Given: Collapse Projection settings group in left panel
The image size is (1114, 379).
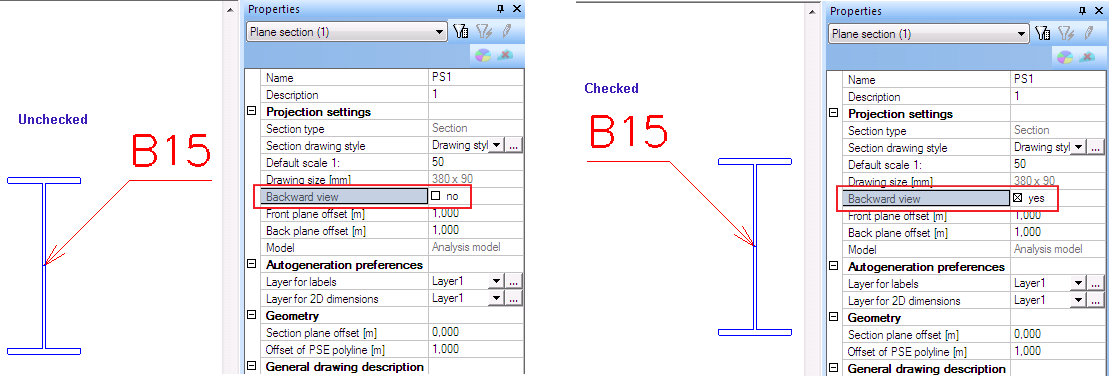Looking at the screenshot, I should coord(251,112).
